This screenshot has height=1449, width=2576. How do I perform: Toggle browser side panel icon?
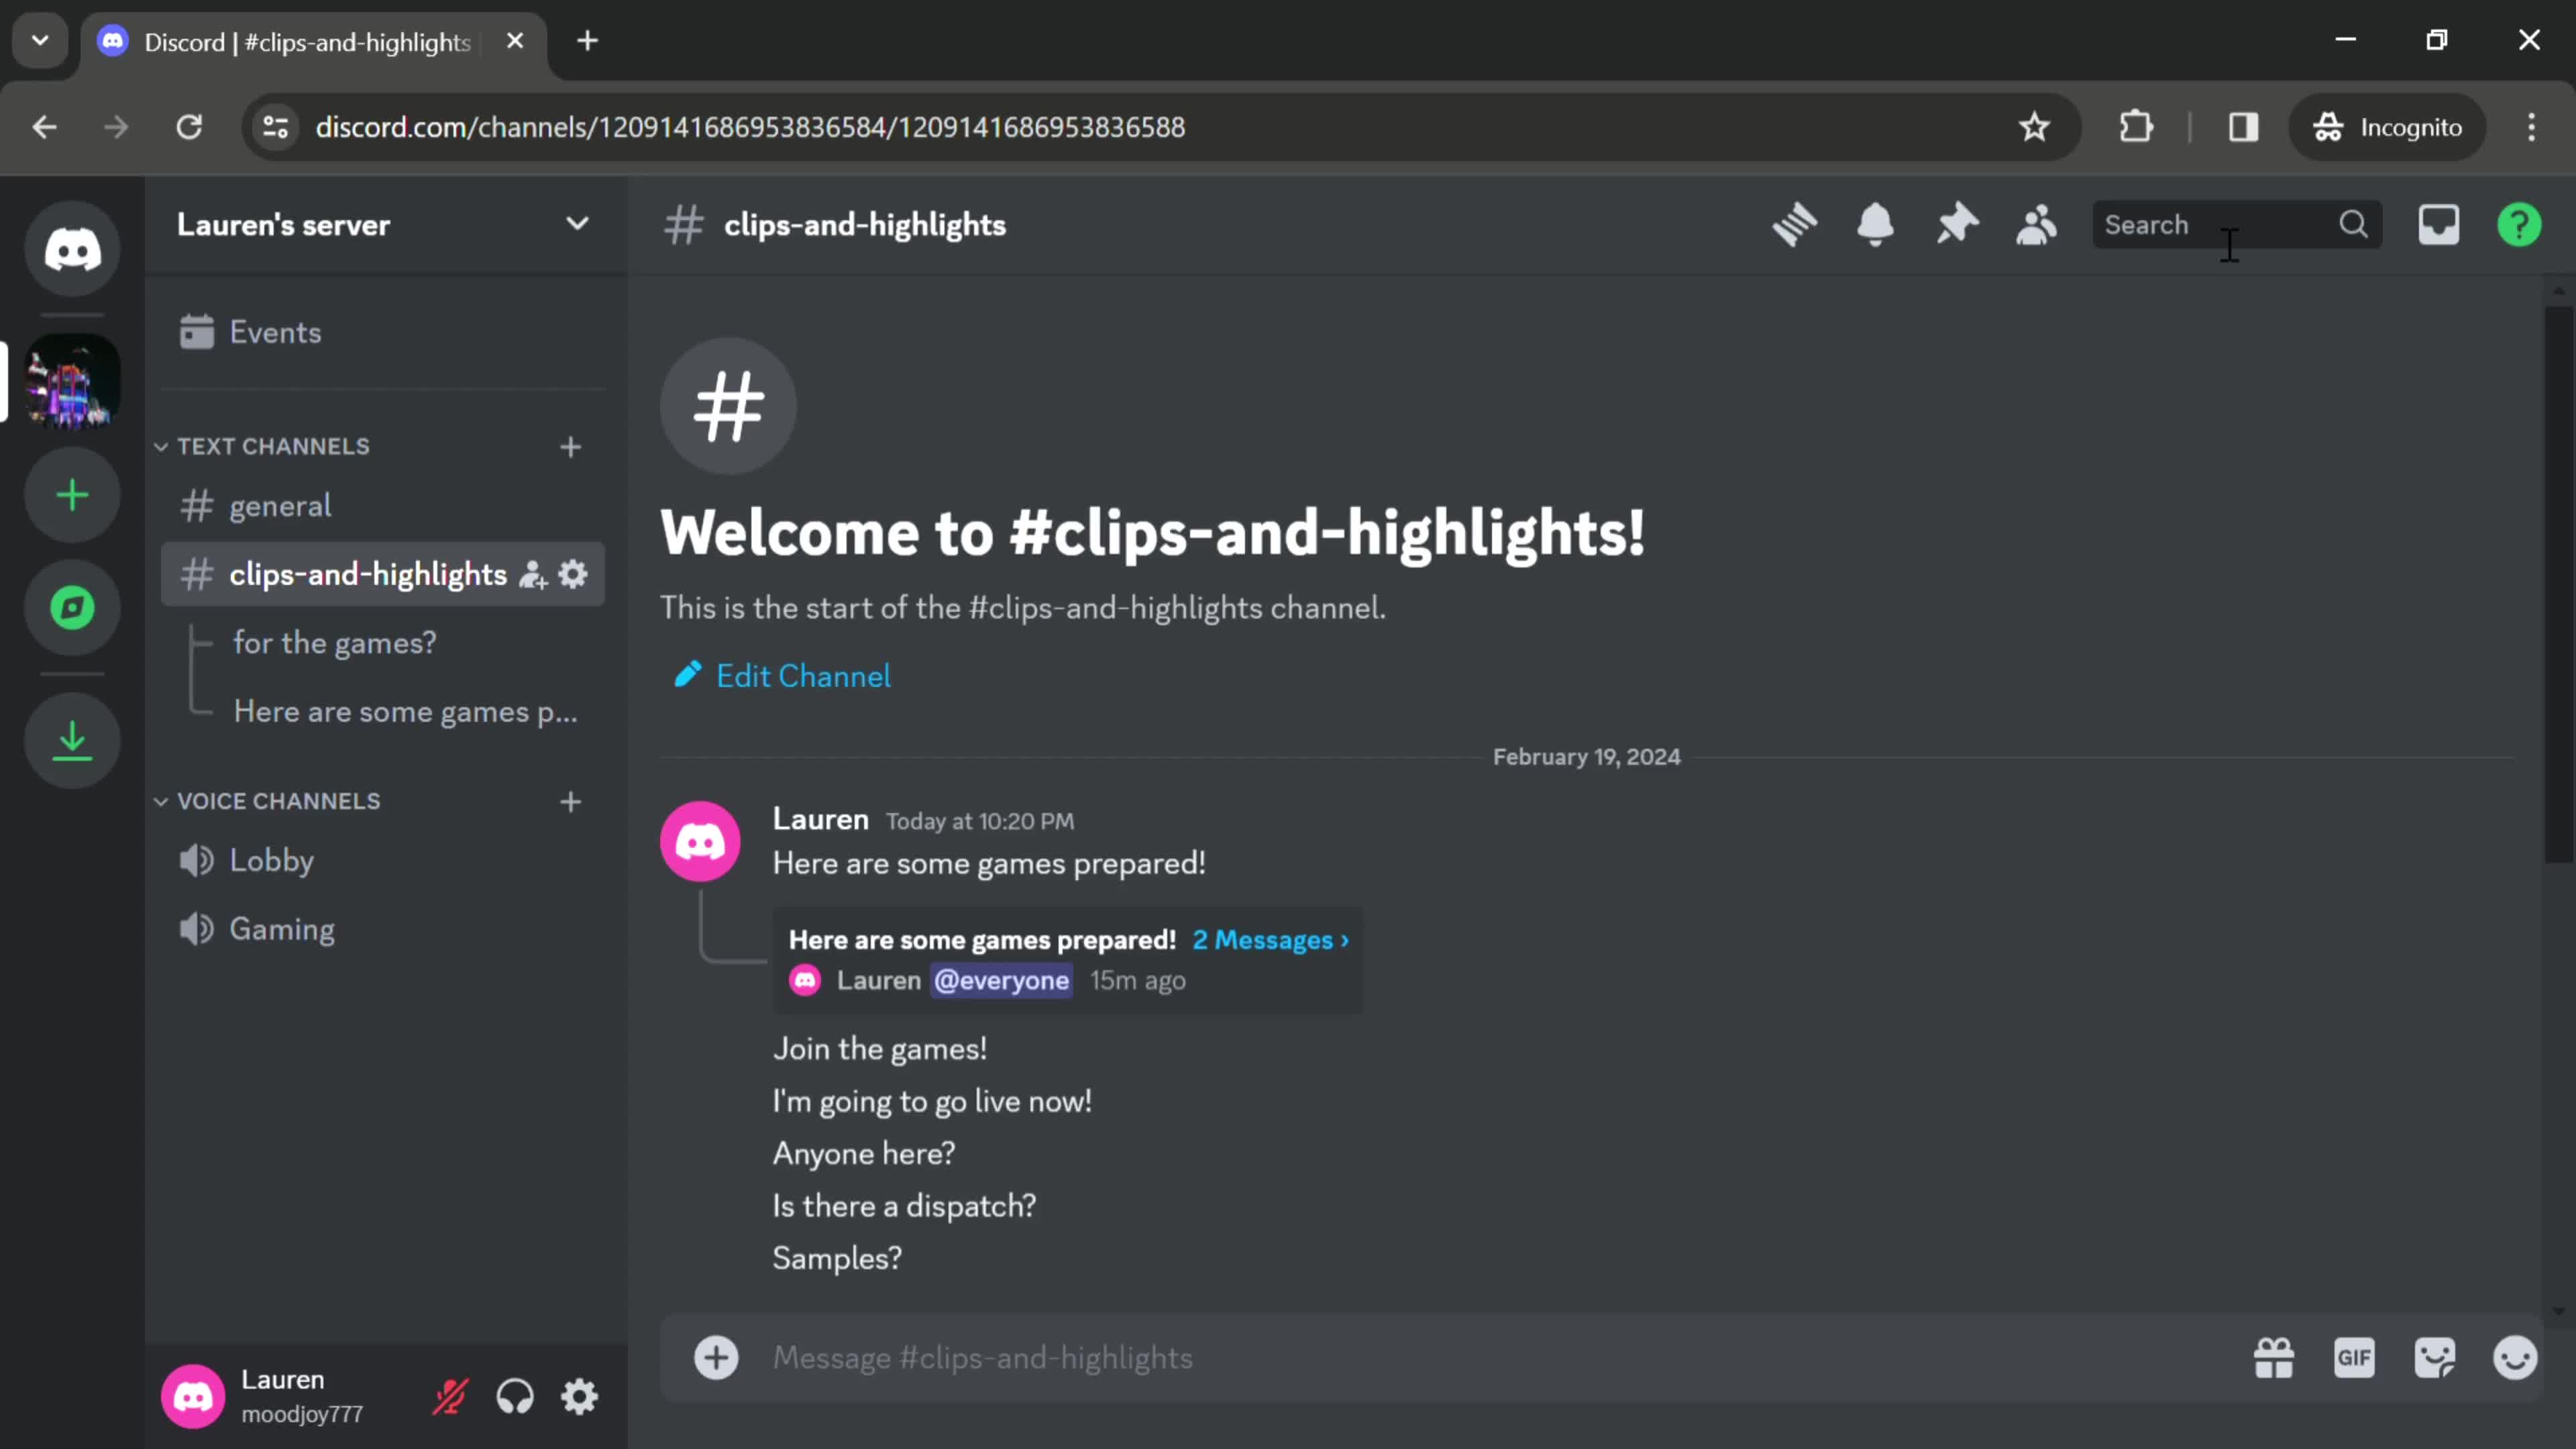coord(2243,127)
